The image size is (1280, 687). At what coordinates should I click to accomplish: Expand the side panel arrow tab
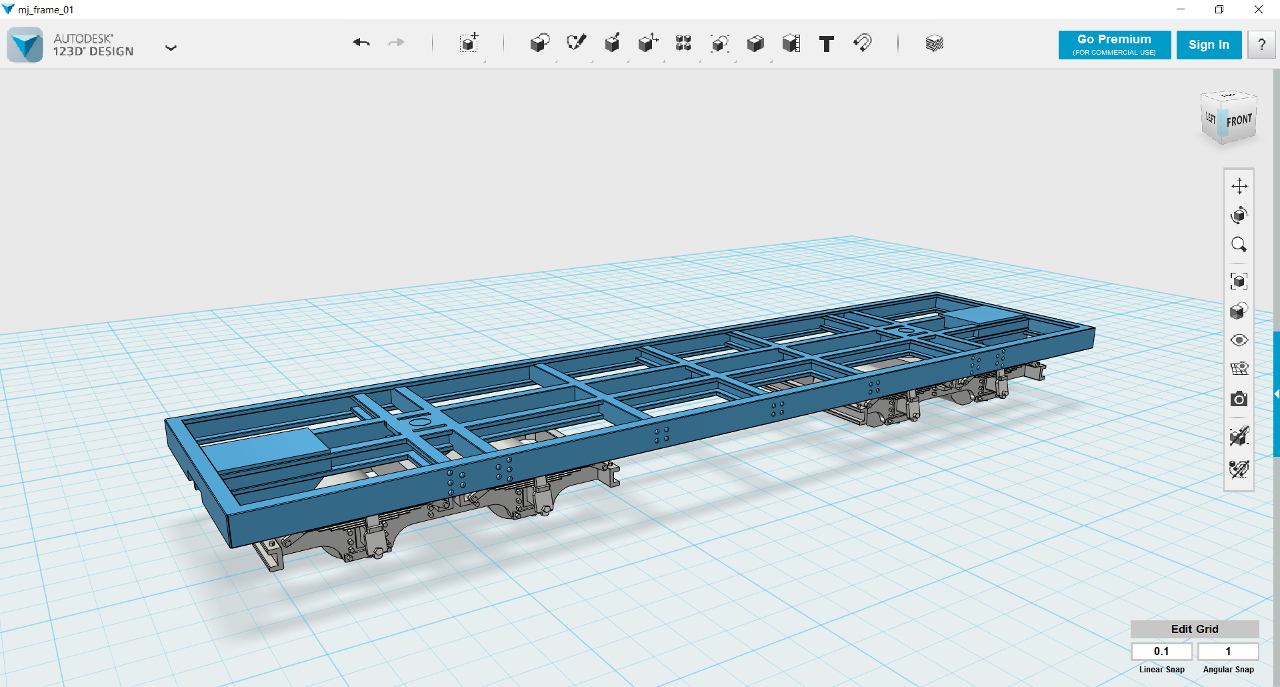click(x=1276, y=395)
